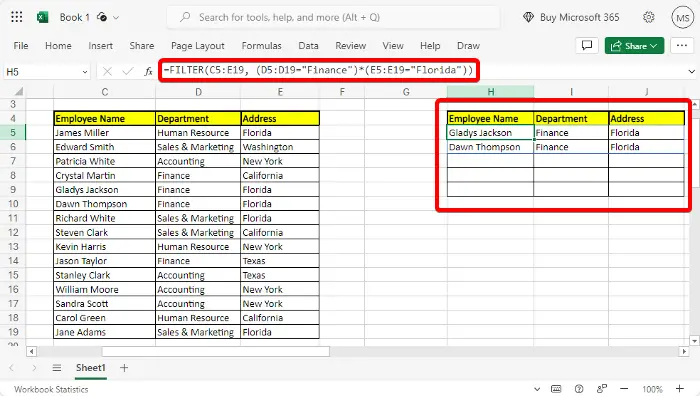Select column H header
This screenshot has width=700, height=396.
(x=491, y=92)
